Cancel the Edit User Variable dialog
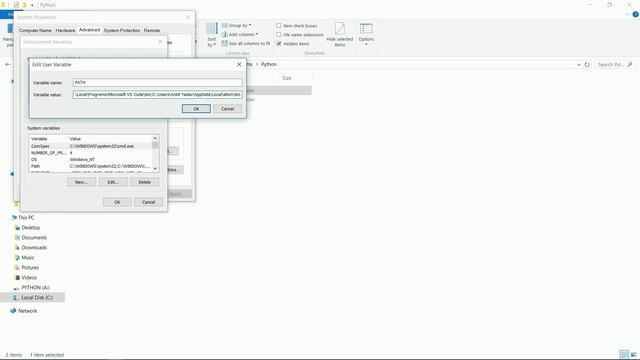 pyautogui.click(x=227, y=109)
